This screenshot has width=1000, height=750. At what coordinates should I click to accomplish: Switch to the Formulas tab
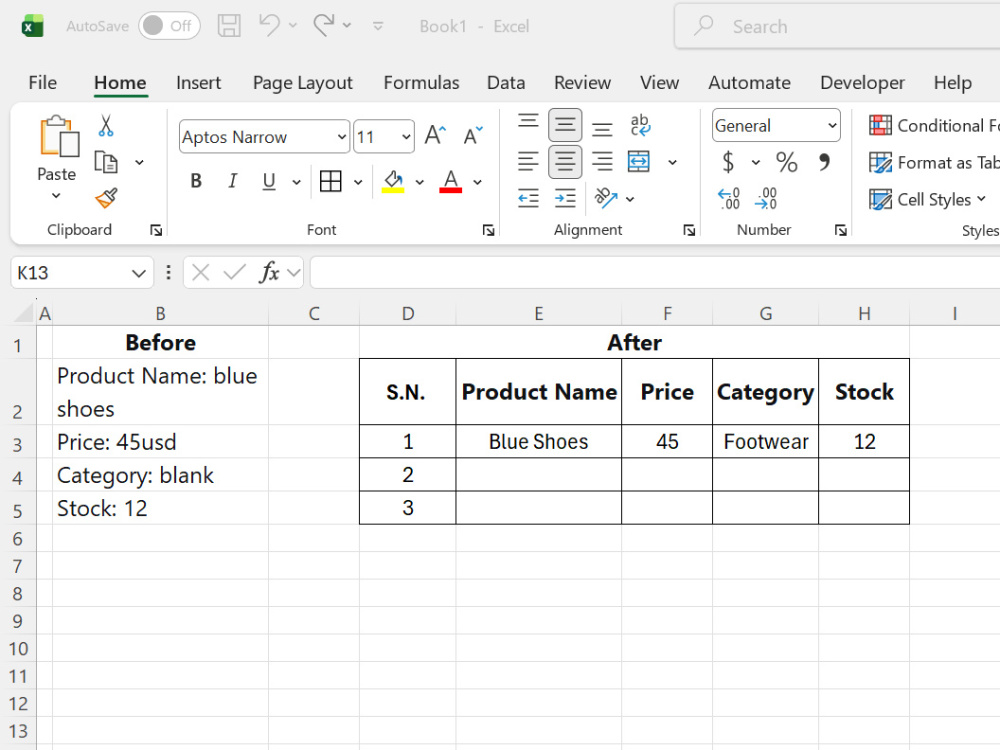(x=421, y=83)
